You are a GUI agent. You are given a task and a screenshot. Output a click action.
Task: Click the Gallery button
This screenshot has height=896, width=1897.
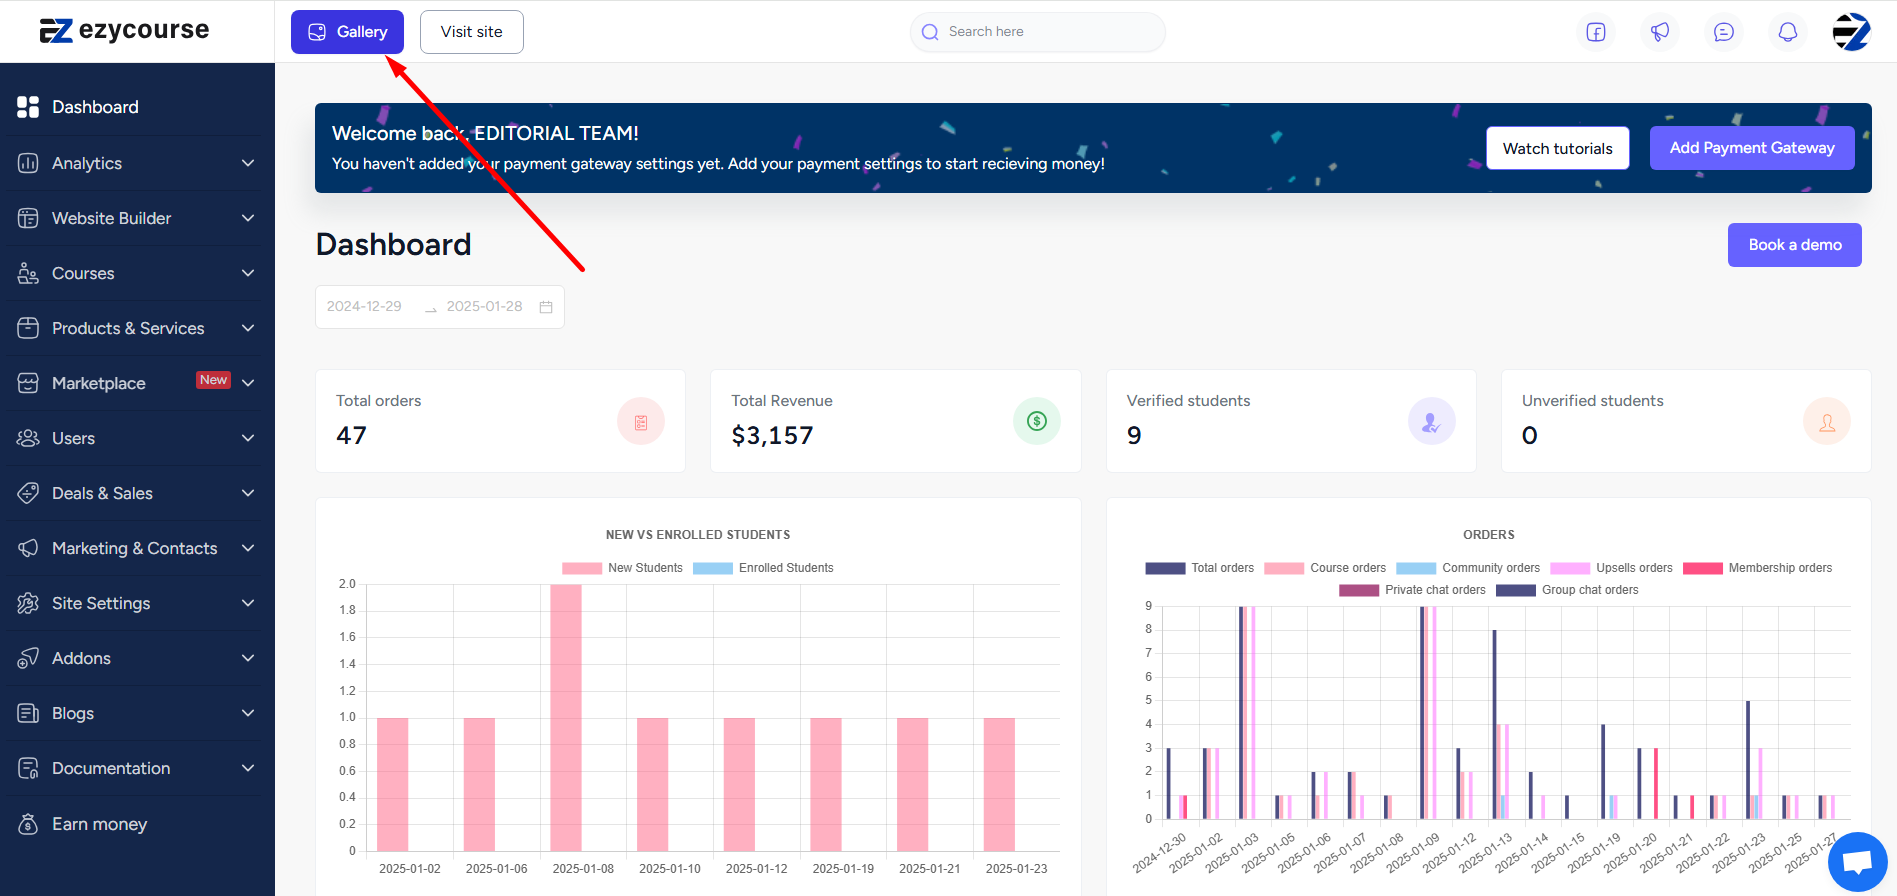(x=347, y=32)
